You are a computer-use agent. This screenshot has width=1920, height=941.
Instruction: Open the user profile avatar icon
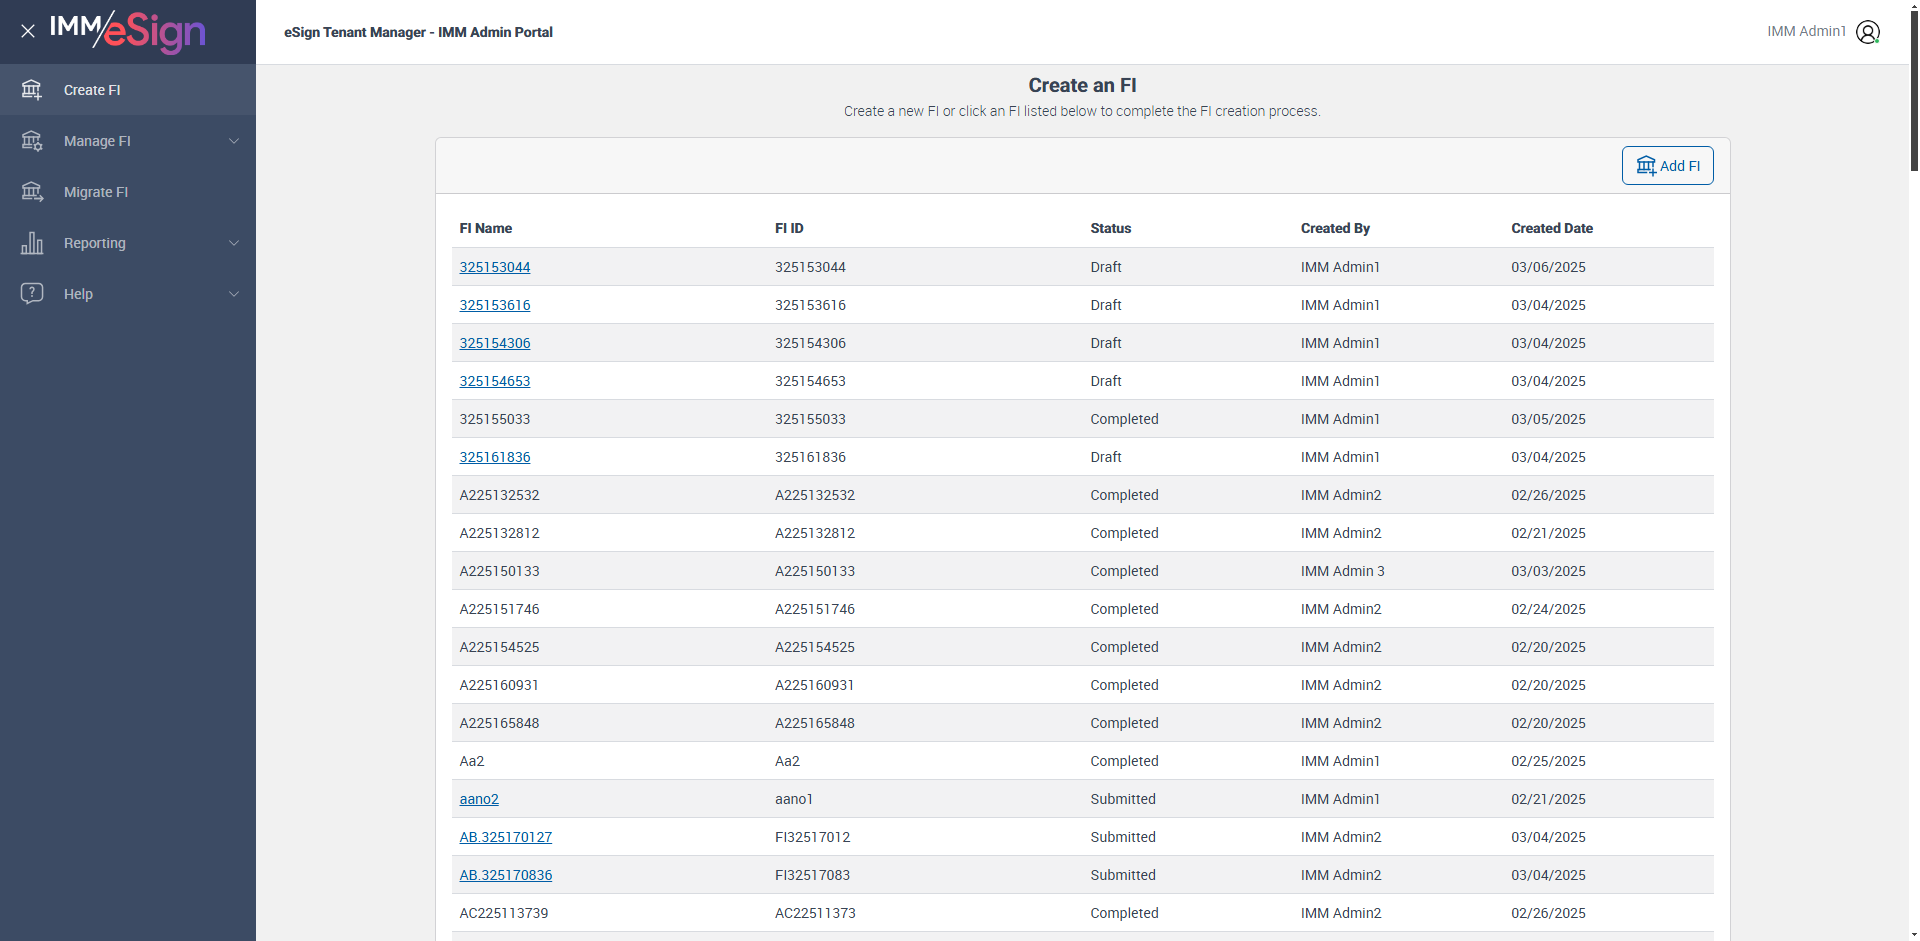[1867, 32]
